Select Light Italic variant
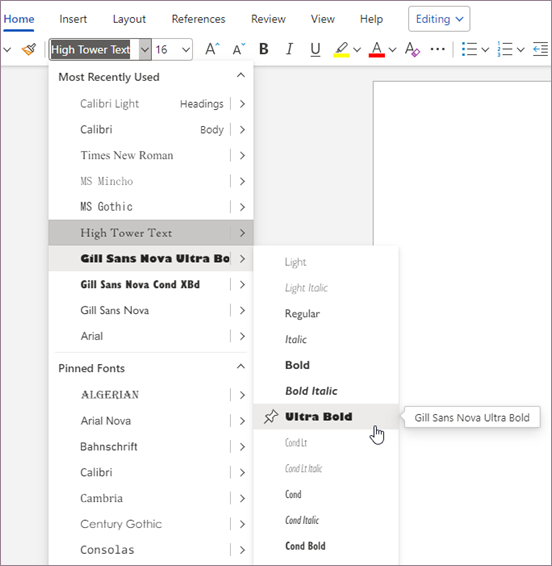552x566 pixels. coord(326,288)
